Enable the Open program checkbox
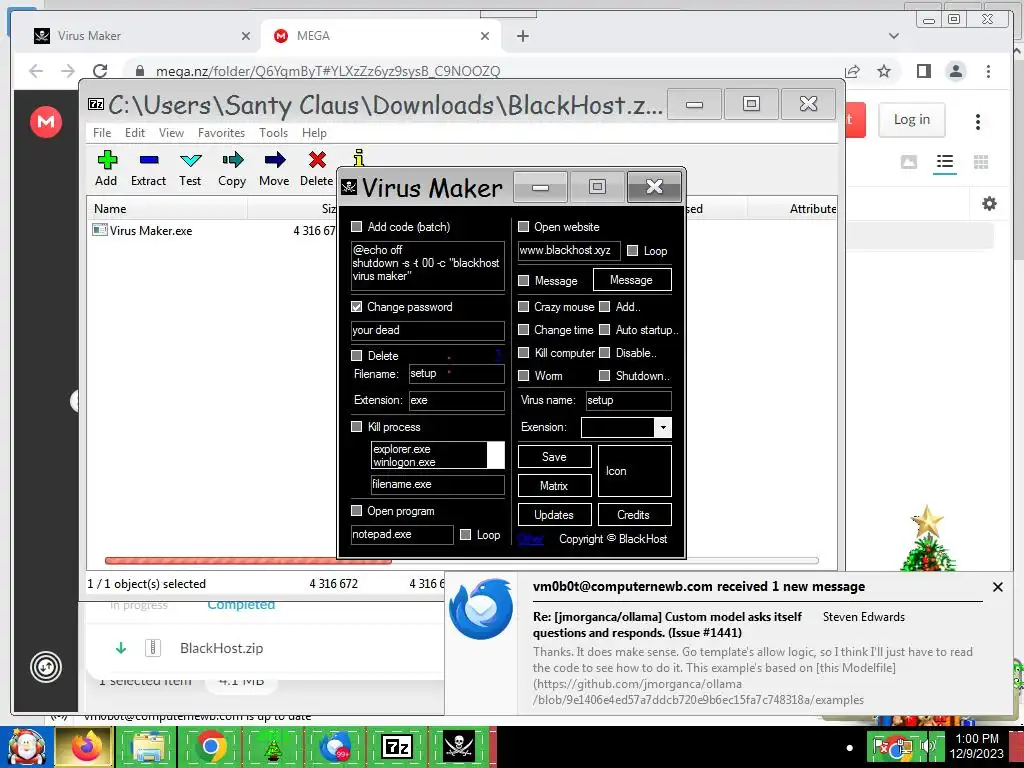This screenshot has width=1024, height=768. tap(357, 510)
